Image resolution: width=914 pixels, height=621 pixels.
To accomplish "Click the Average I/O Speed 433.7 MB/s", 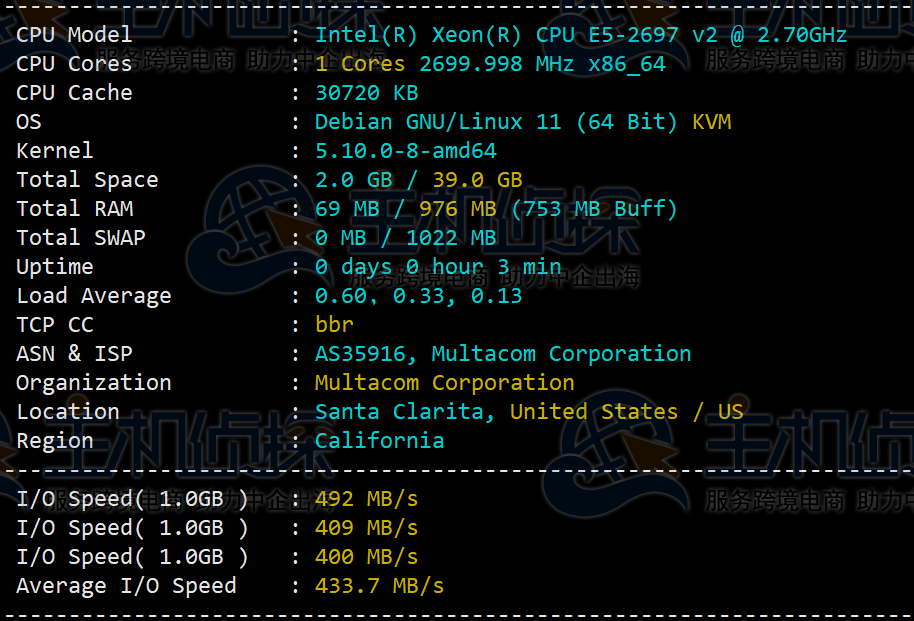I will click(379, 586).
